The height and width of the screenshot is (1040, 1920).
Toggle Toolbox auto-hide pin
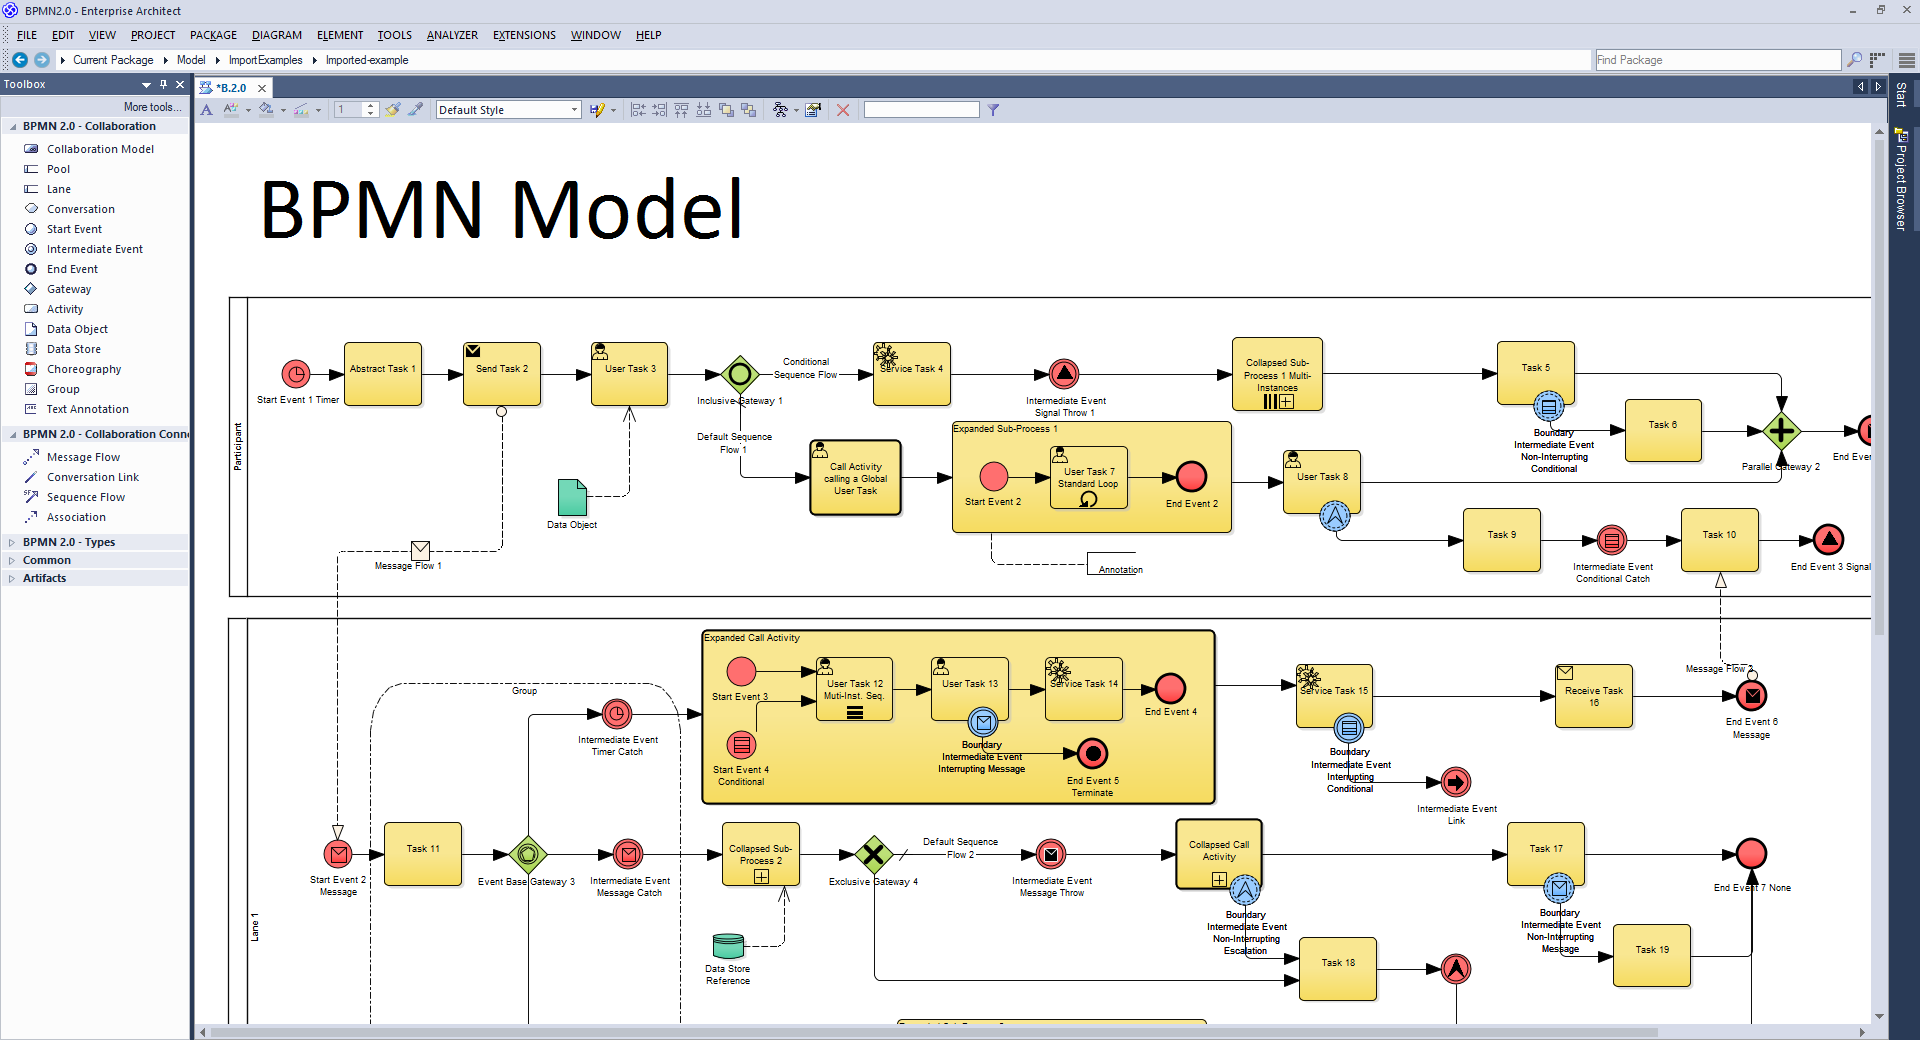pyautogui.click(x=164, y=85)
